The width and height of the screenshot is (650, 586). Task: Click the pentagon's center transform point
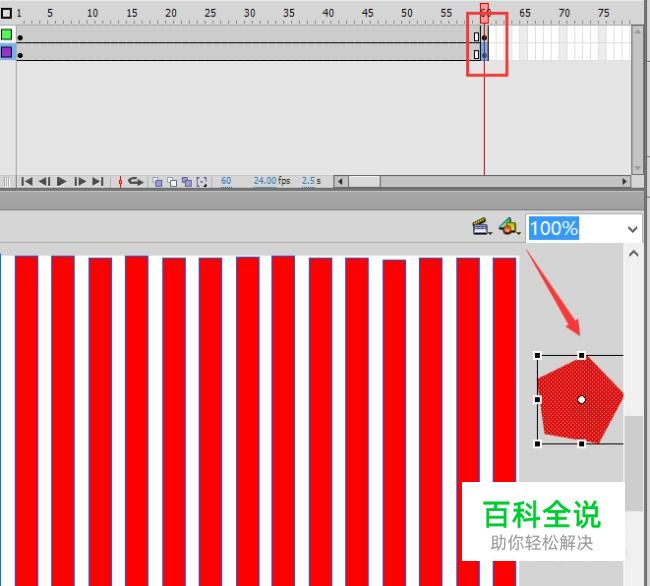(x=581, y=400)
